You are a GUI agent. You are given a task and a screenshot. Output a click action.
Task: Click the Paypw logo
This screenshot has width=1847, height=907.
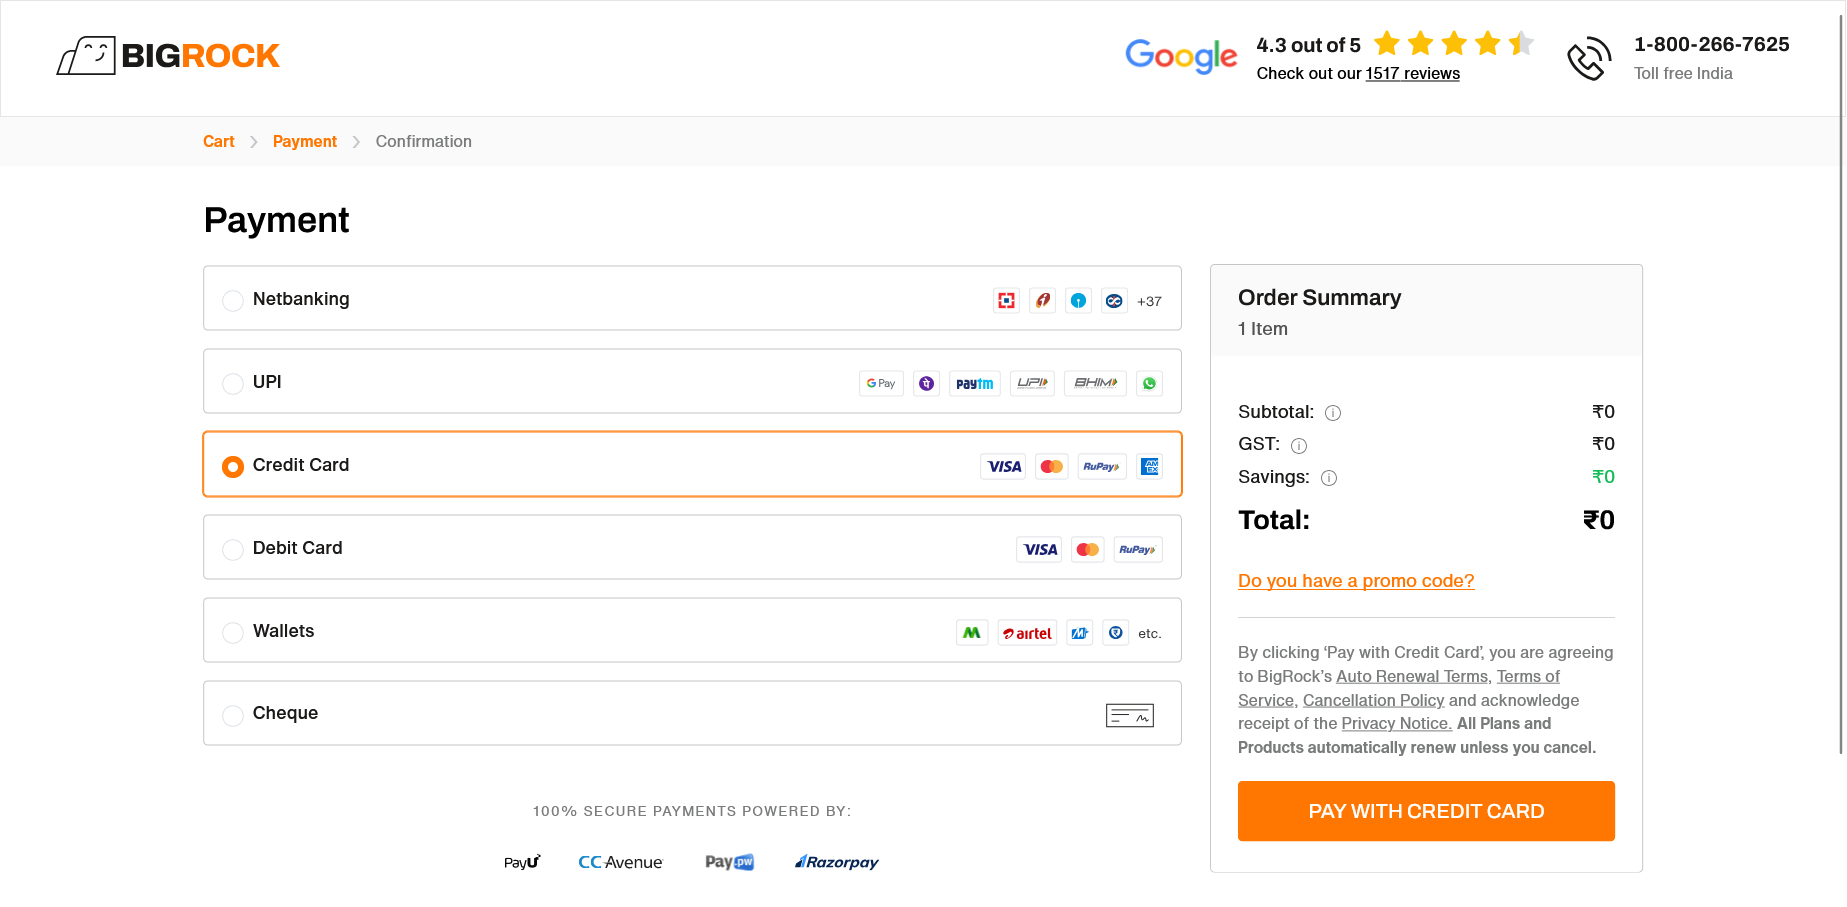coord(730,862)
